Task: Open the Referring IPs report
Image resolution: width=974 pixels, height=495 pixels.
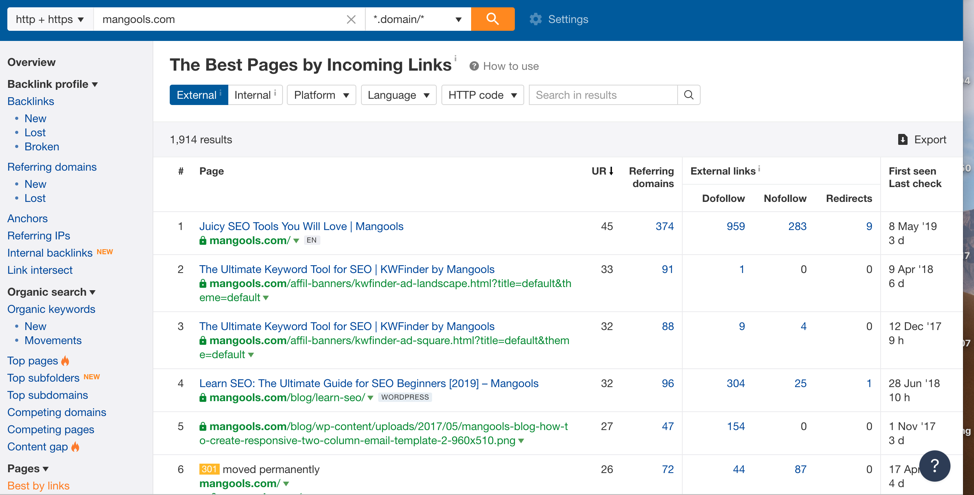Action: 39,236
